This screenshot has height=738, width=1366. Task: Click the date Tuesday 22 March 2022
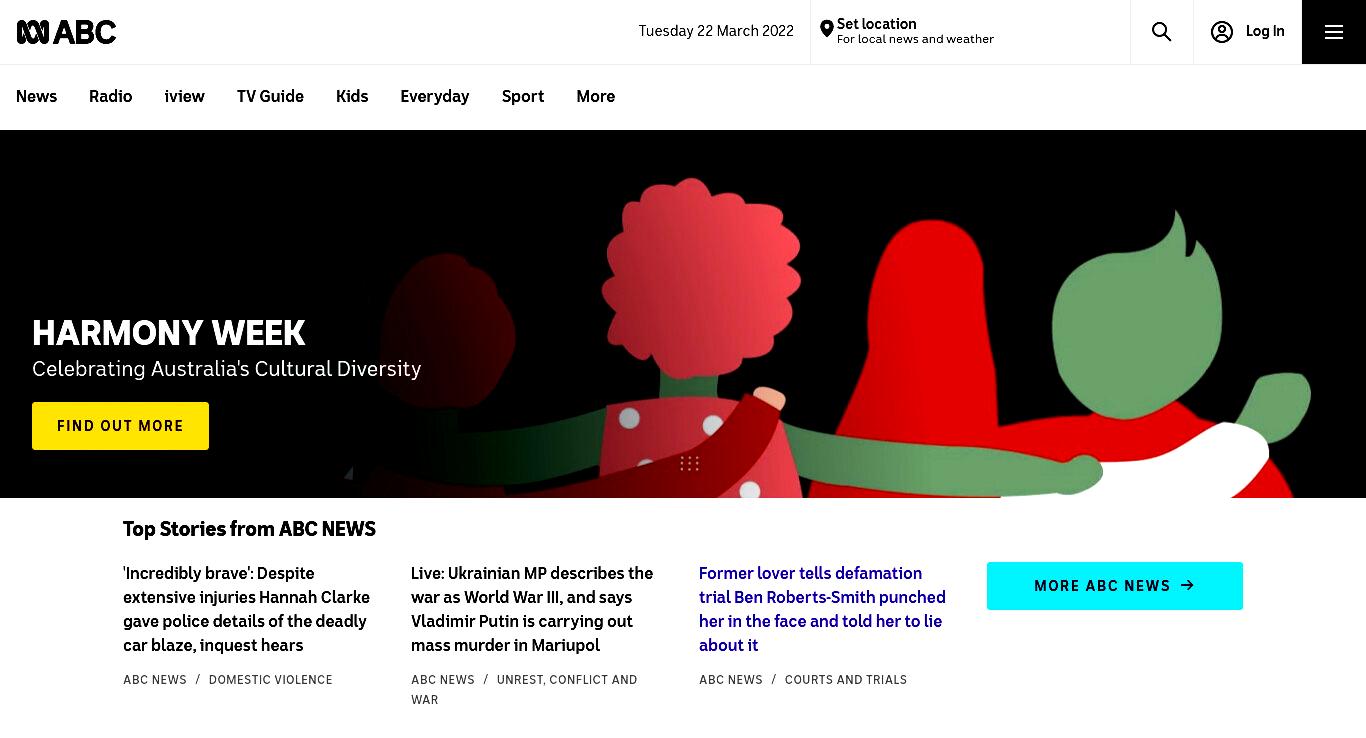point(716,31)
